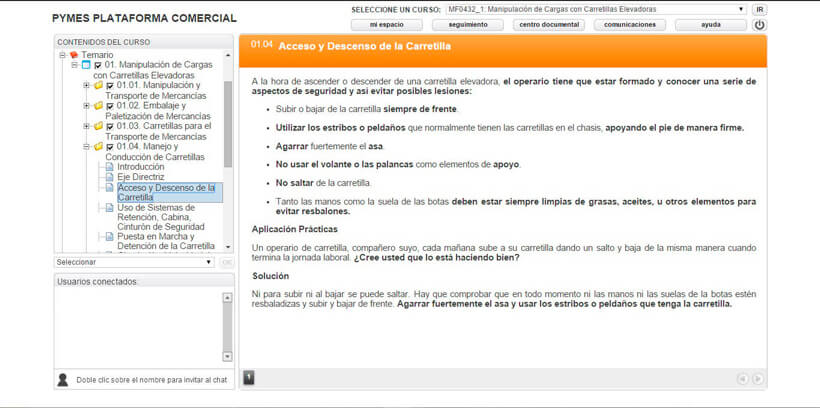Go to next page arrow icon
Viewport: 820px width, 408px height.
pyautogui.click(x=757, y=379)
